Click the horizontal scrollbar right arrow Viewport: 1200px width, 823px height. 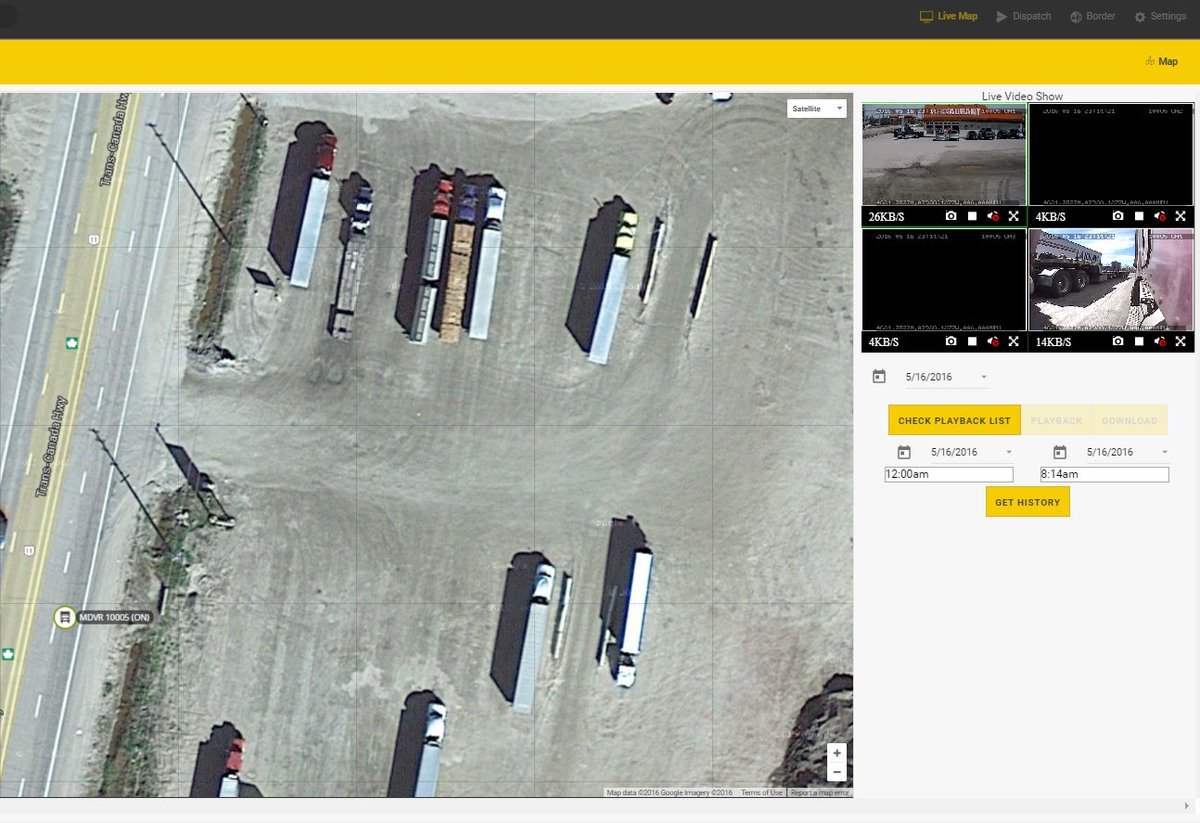(x=1185, y=805)
